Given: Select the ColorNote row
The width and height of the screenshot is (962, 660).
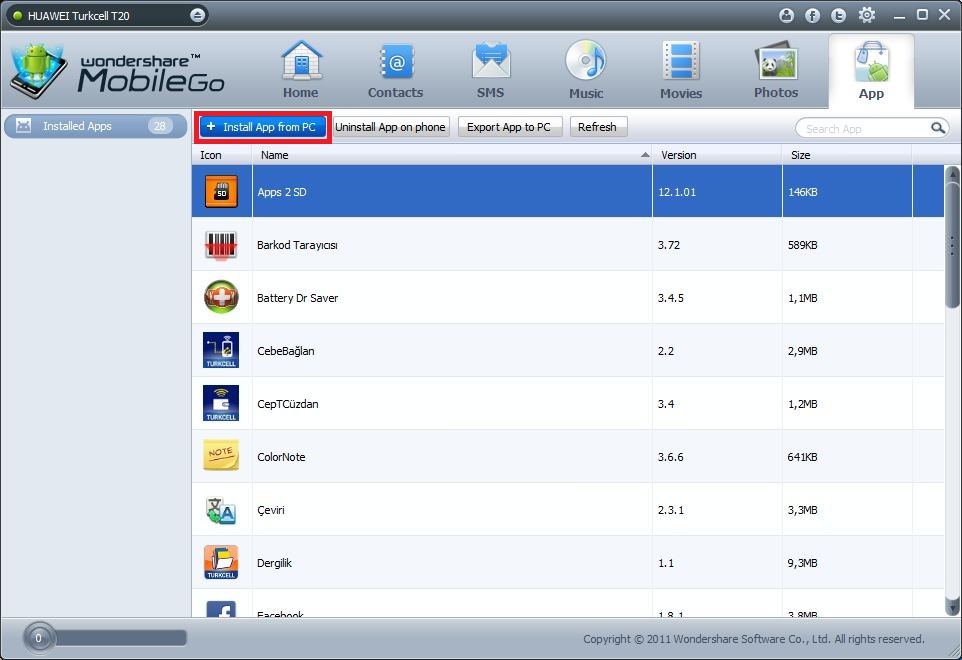Looking at the screenshot, I should pos(568,456).
